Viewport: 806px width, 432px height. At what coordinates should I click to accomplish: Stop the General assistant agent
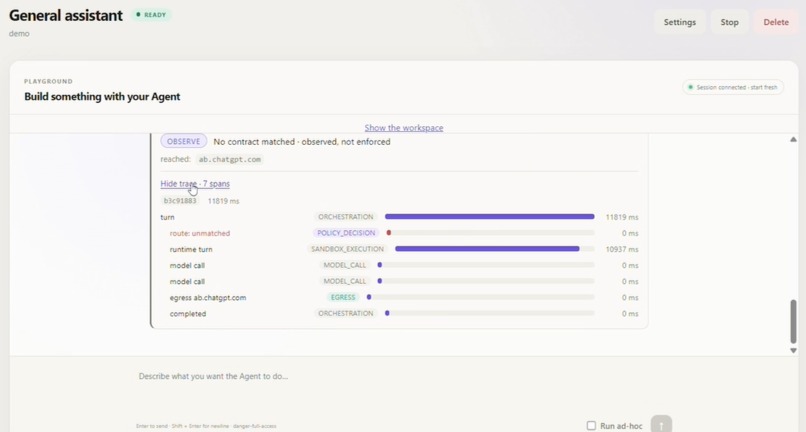[x=729, y=22]
